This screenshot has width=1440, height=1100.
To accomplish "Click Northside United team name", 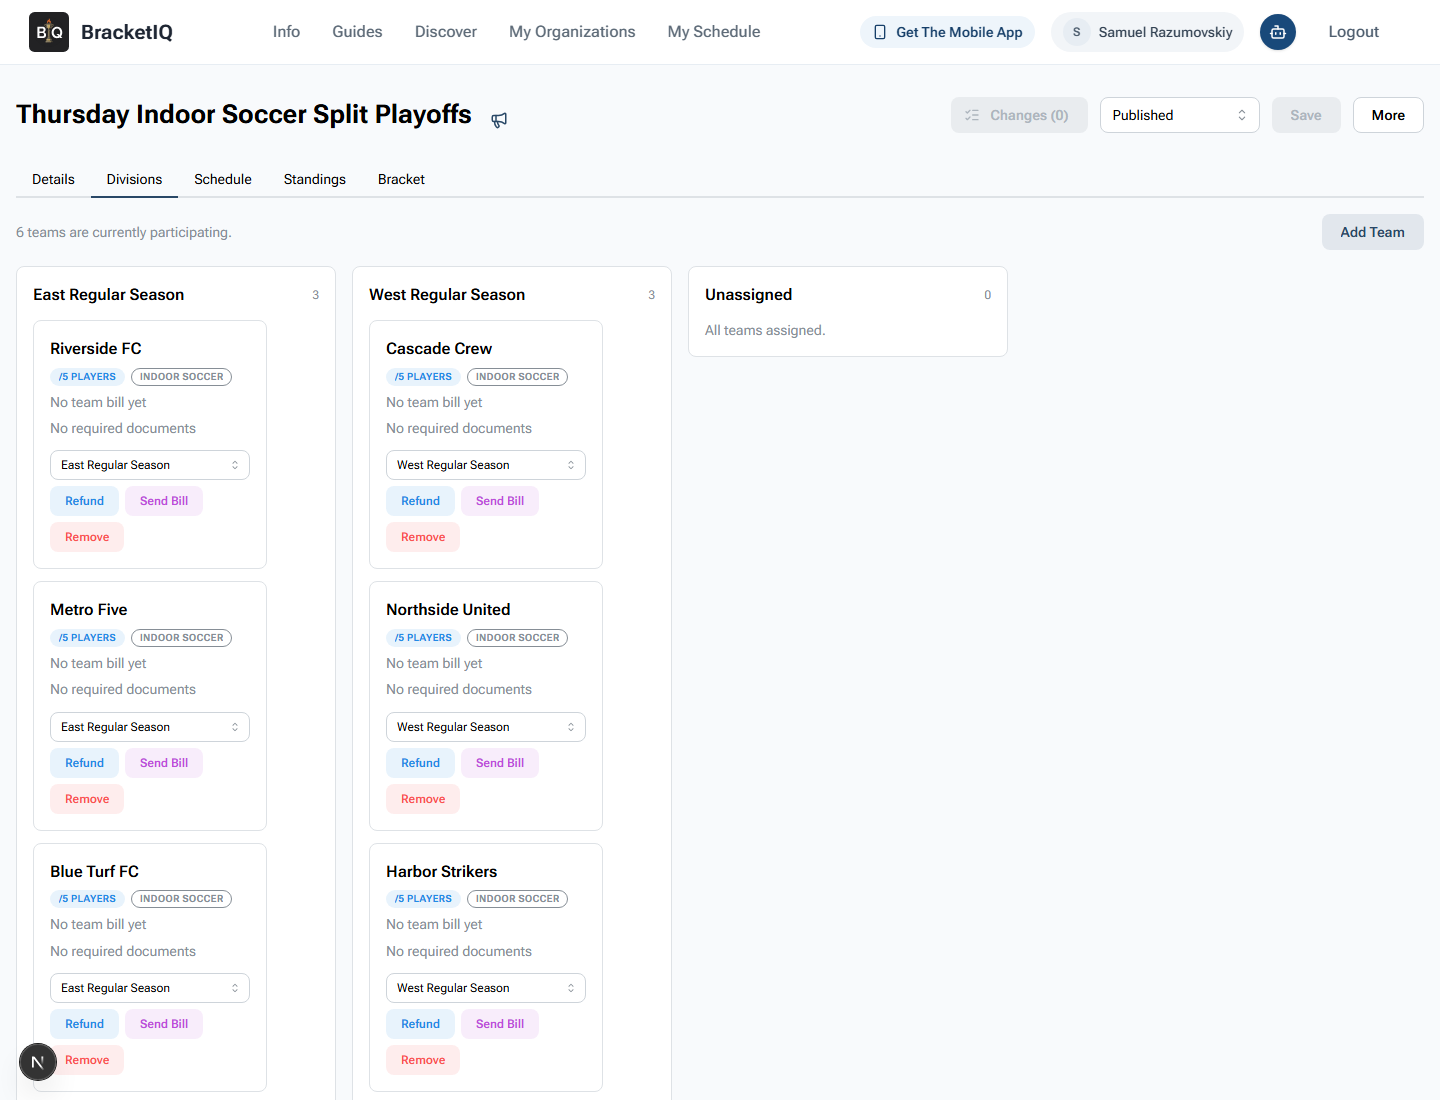I will click(448, 610).
